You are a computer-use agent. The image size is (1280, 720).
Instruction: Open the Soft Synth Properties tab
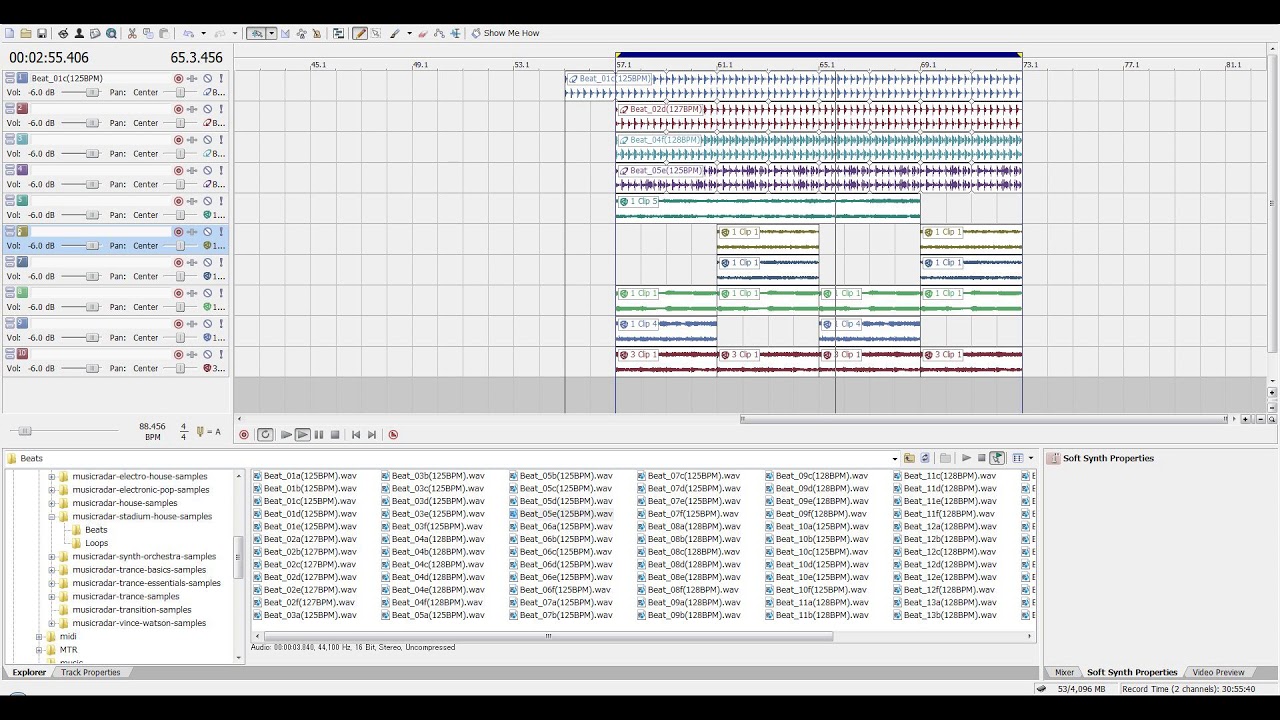click(1131, 672)
